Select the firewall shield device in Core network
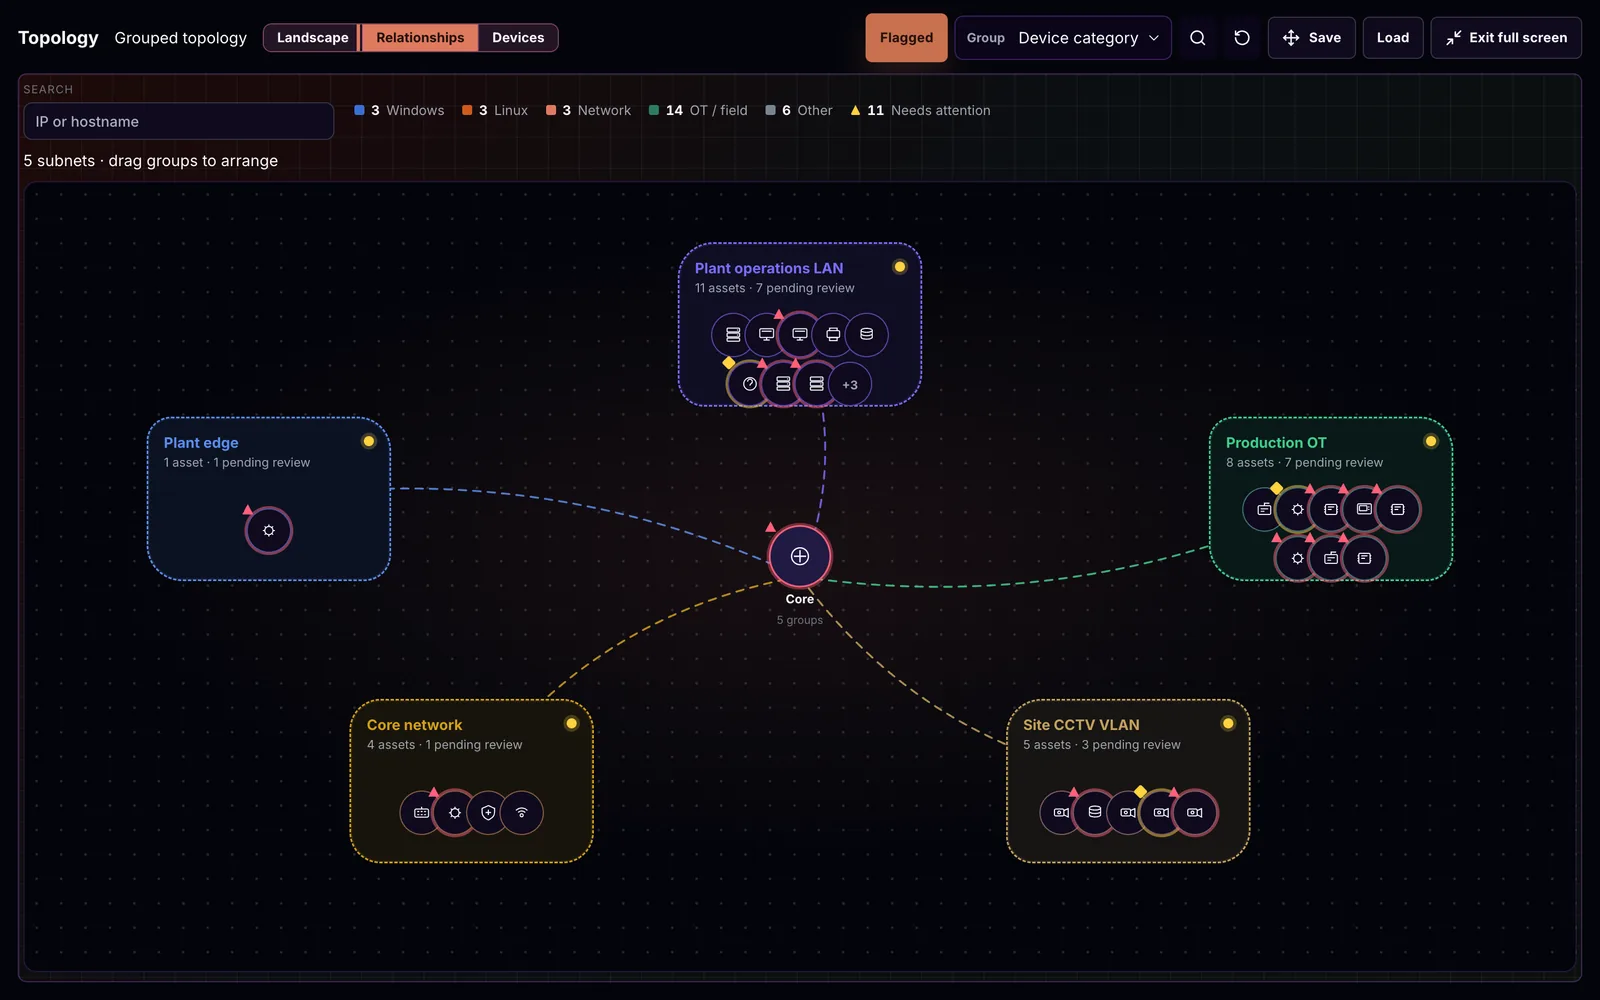 [488, 813]
